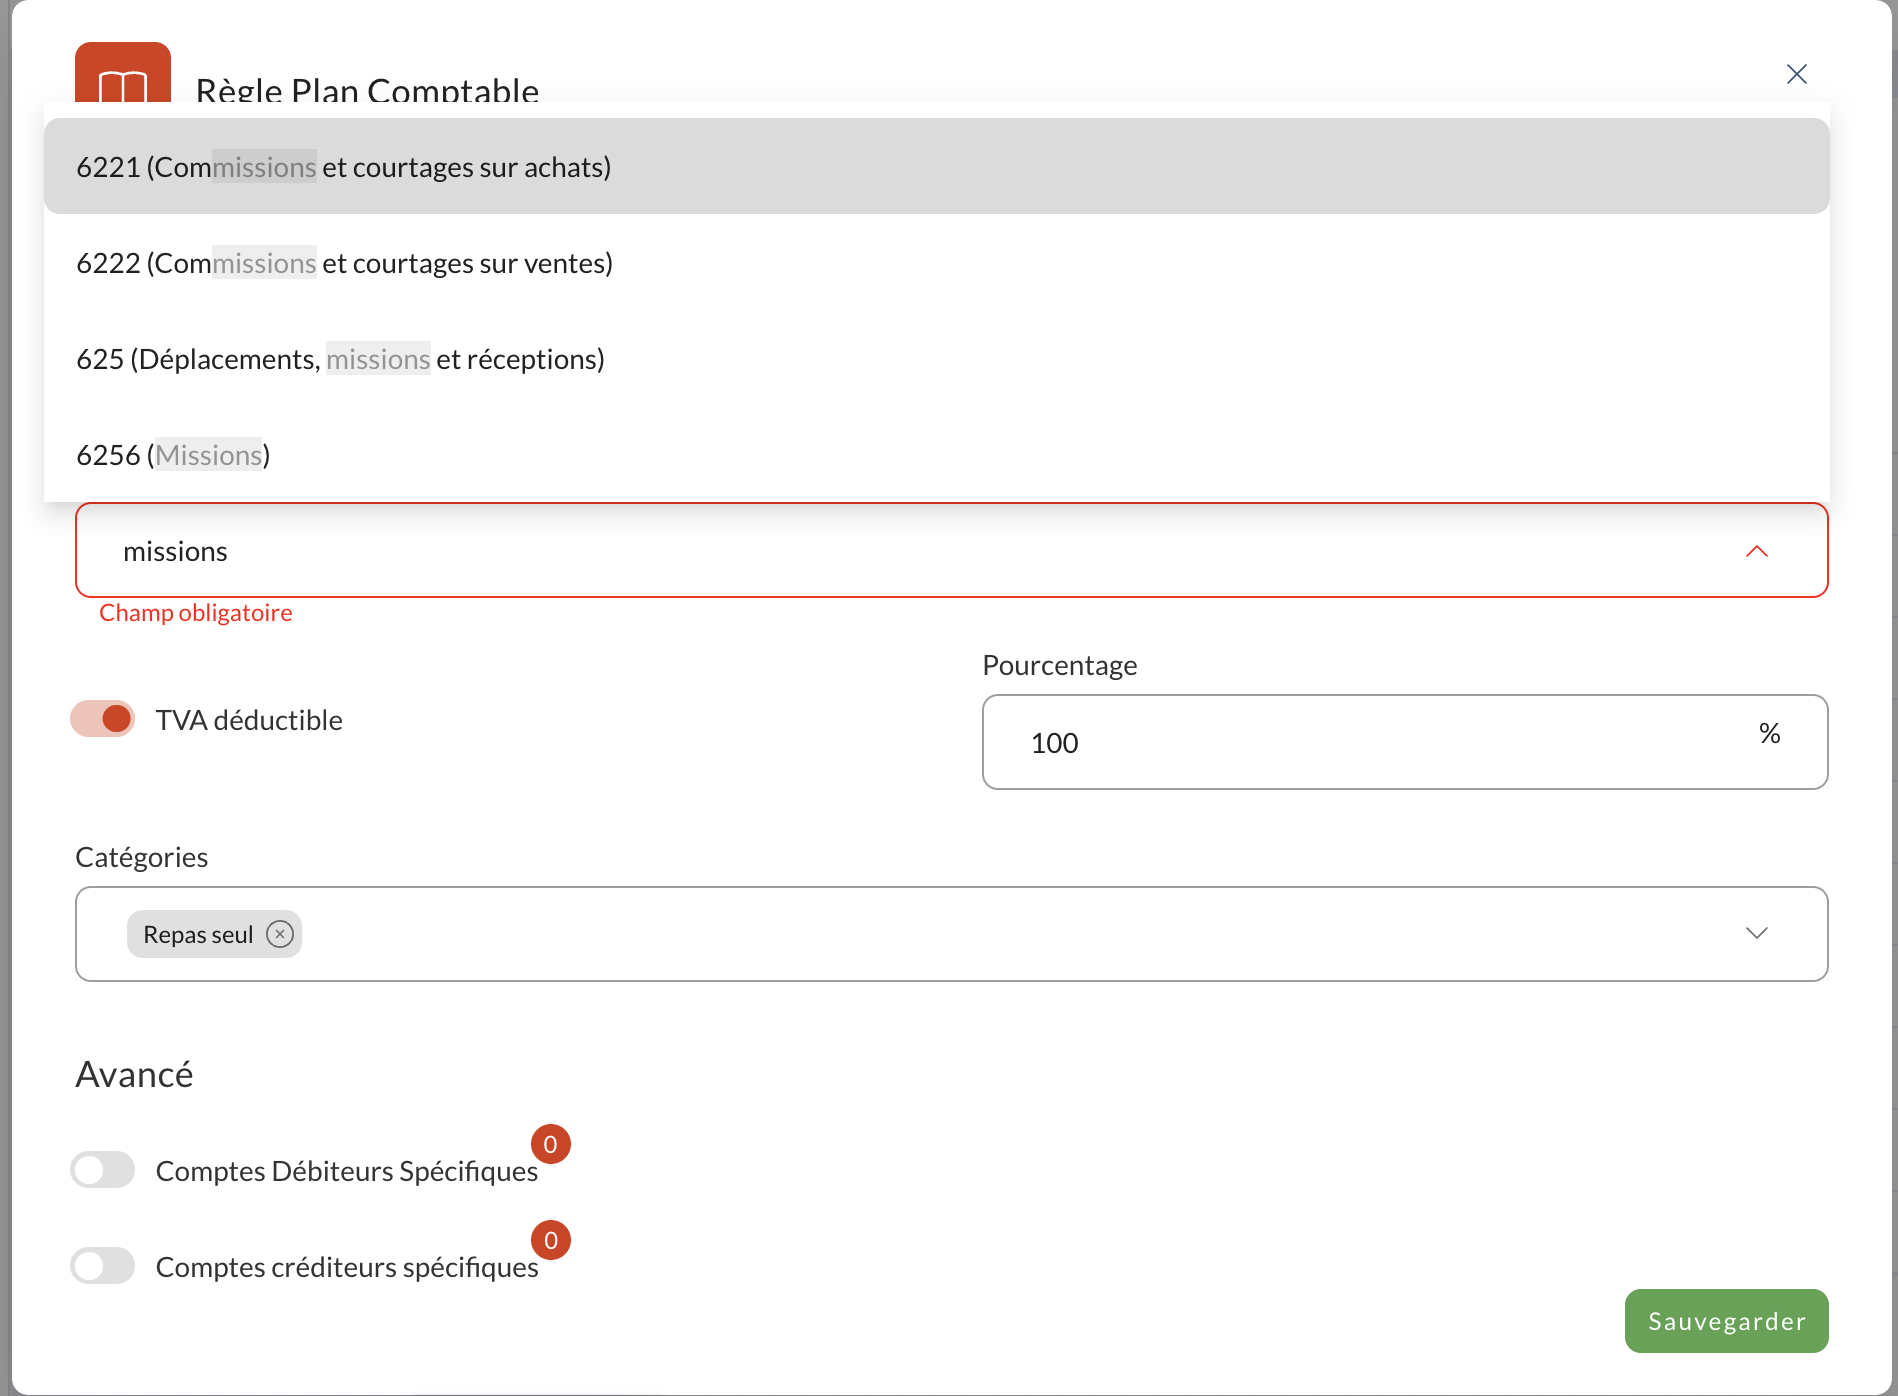Choose account 6256 Missions option
The image size is (1898, 1396).
[937, 454]
